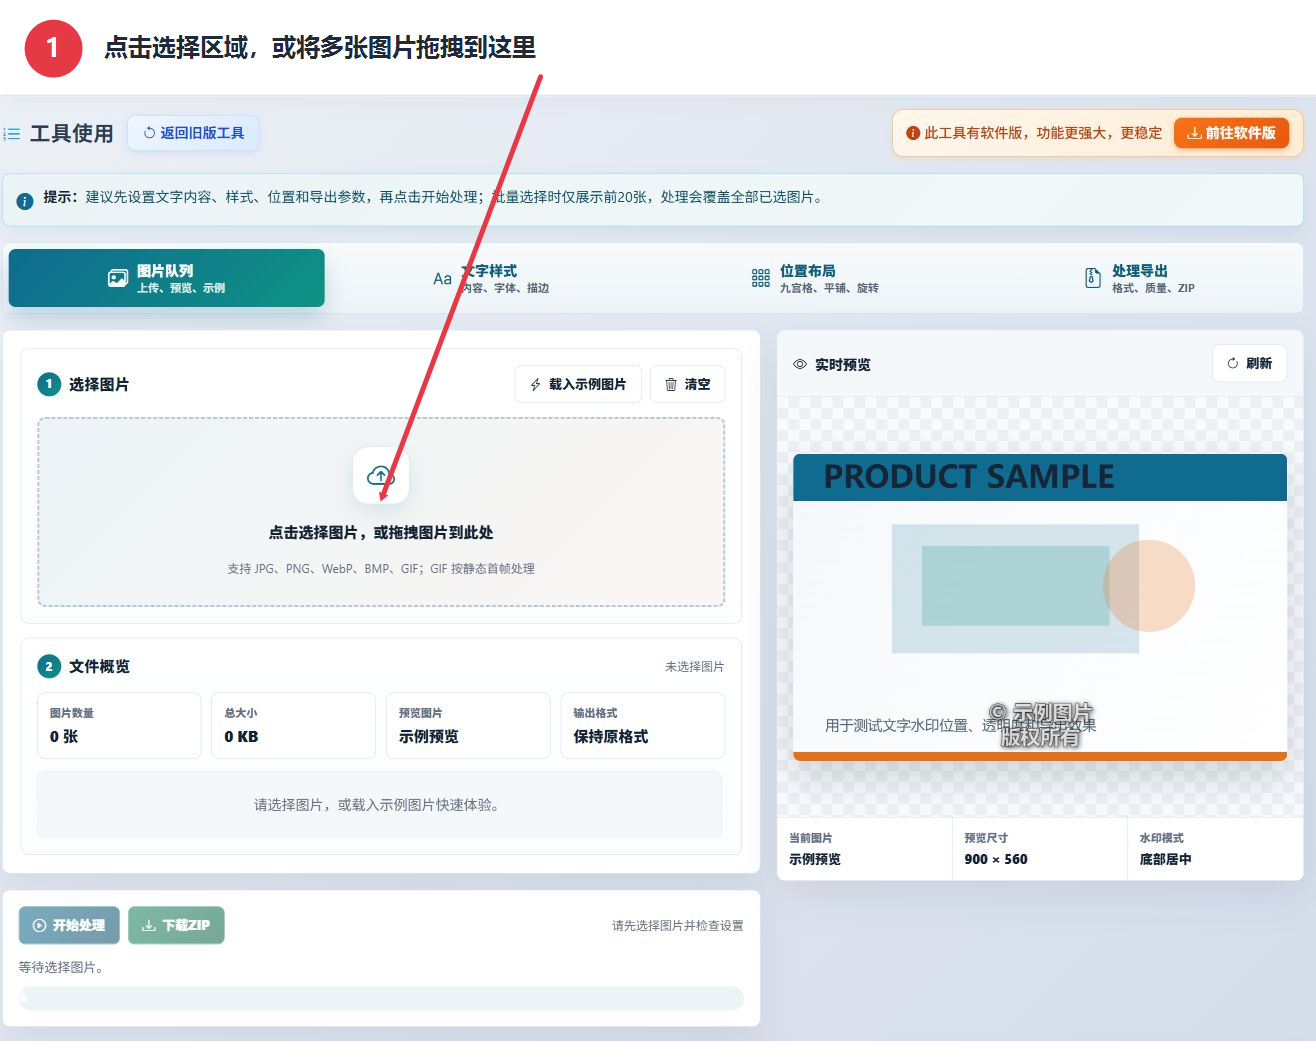Click the 水印模式 底部居中 value
Screen dimensions: 1316x1041
coord(1165,859)
